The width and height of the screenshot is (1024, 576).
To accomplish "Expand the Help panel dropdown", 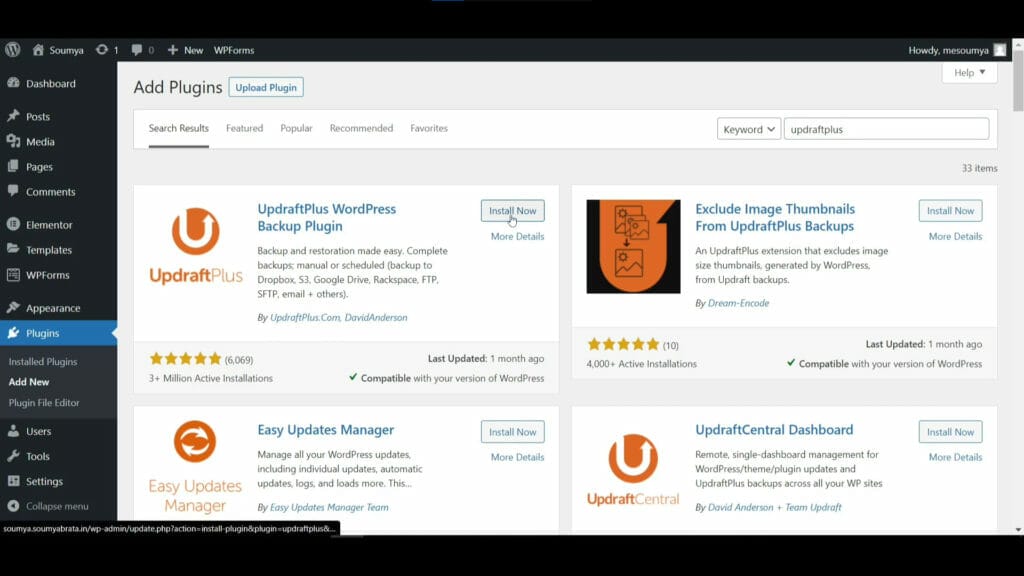I will point(969,72).
